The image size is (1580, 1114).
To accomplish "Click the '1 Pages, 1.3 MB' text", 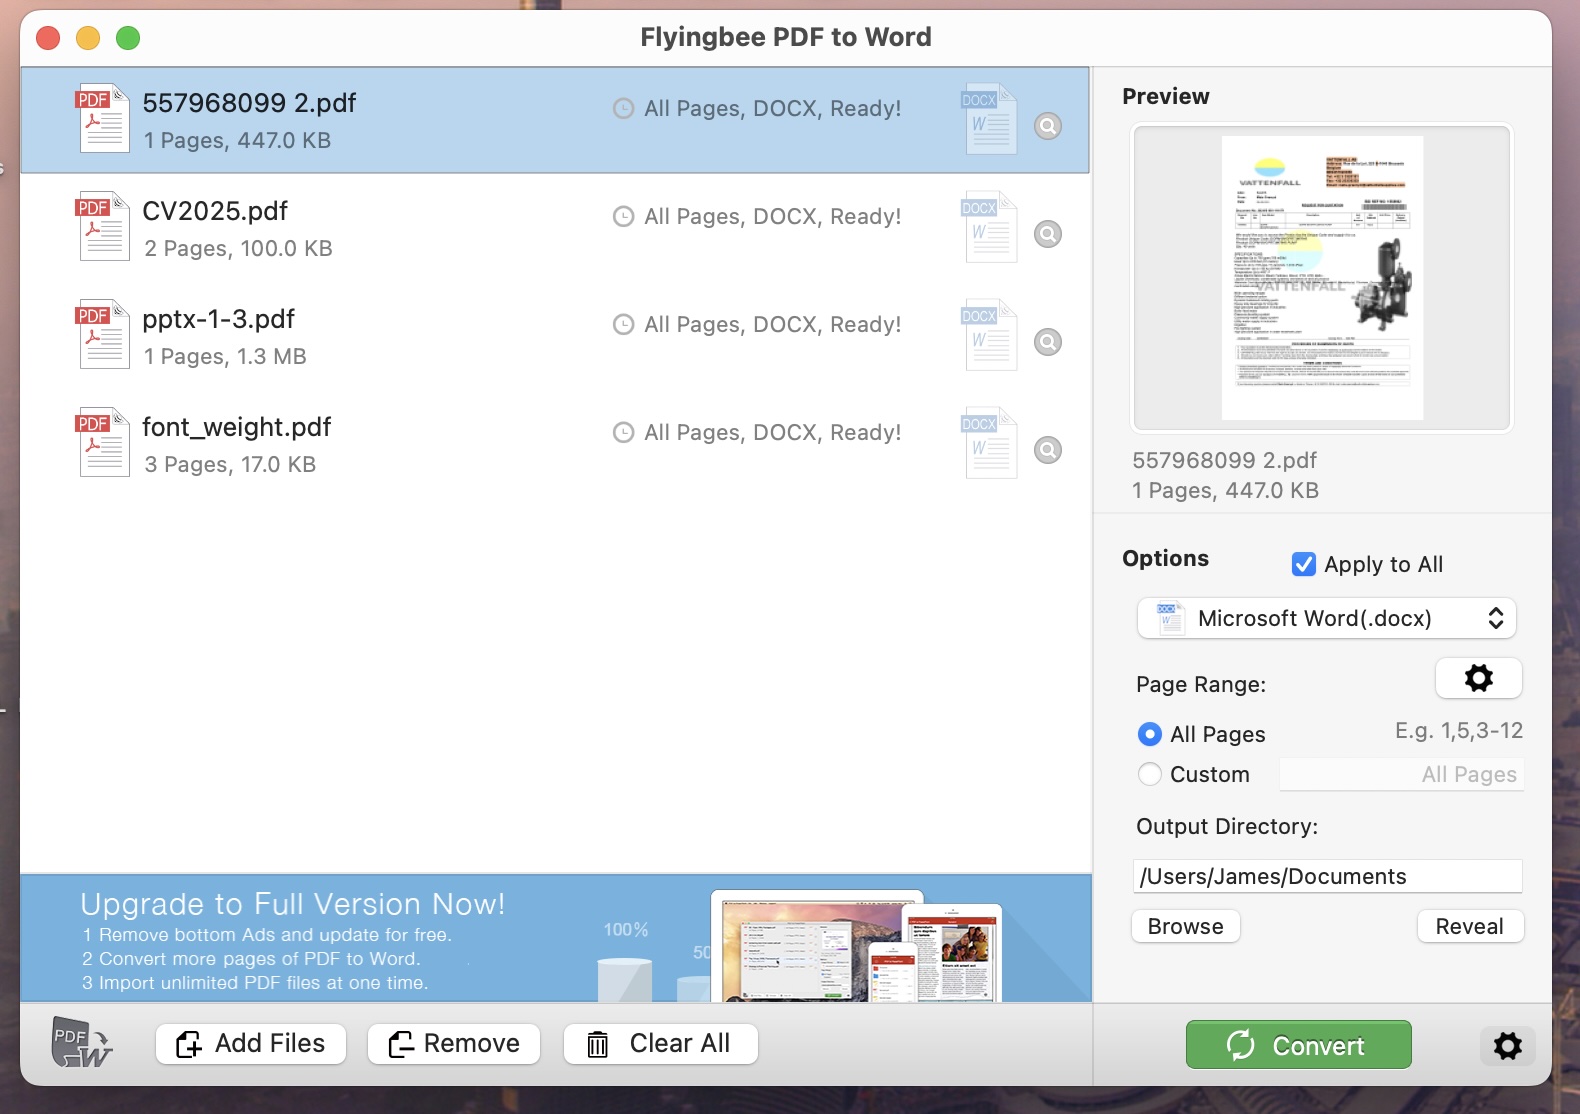I will [x=225, y=356].
